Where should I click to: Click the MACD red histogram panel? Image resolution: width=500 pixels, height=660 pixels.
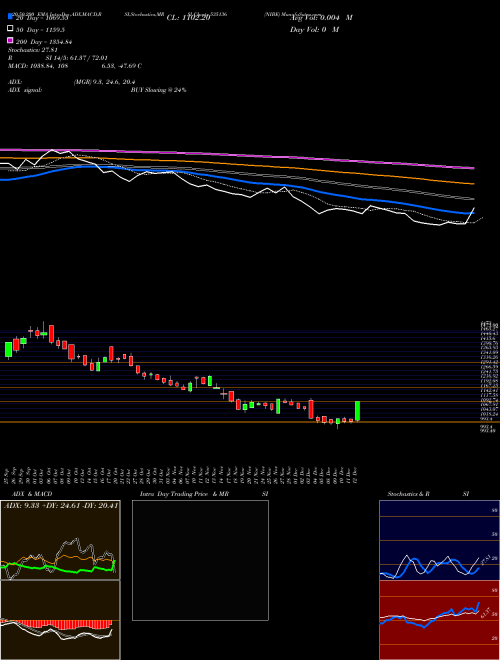click(60, 620)
